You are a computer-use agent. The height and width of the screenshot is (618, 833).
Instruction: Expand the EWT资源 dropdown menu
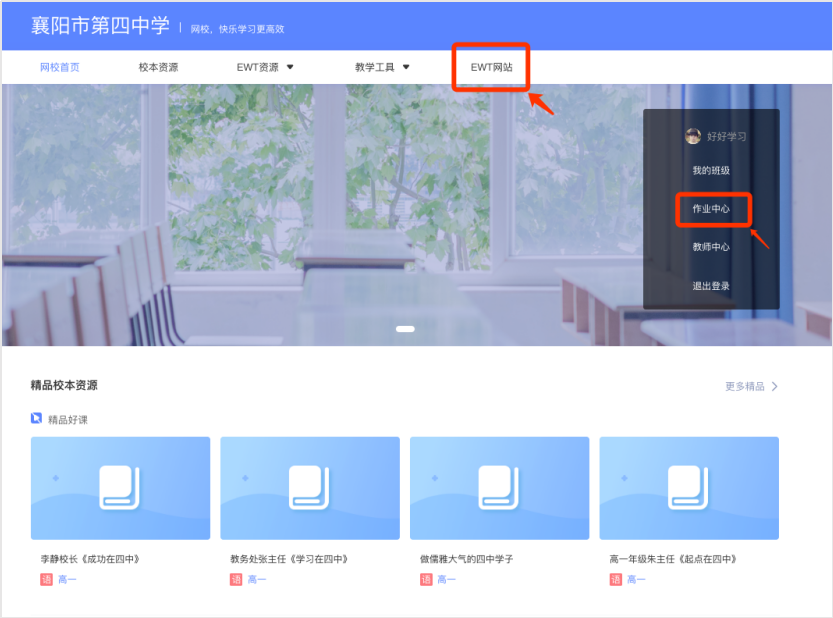pyautogui.click(x=265, y=67)
